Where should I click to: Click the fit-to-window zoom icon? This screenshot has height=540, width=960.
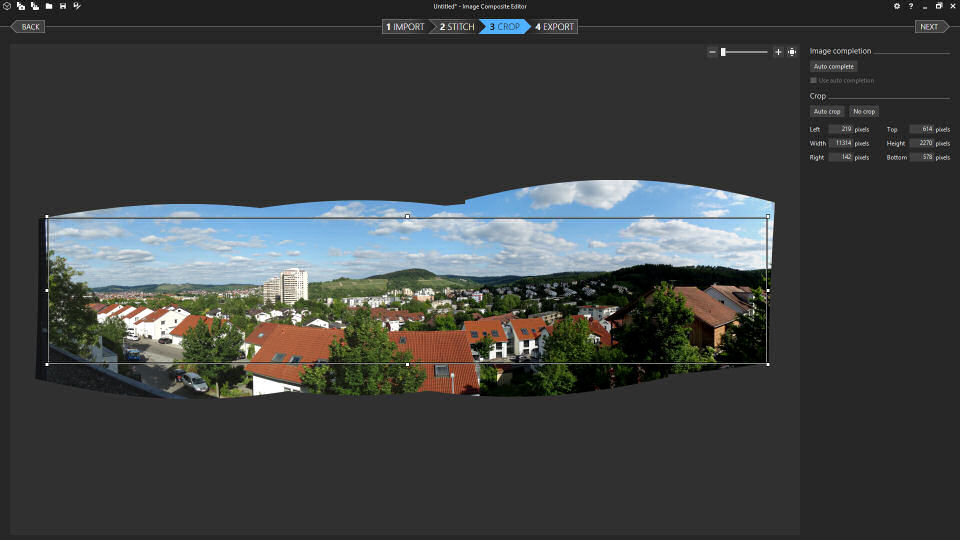coord(792,52)
